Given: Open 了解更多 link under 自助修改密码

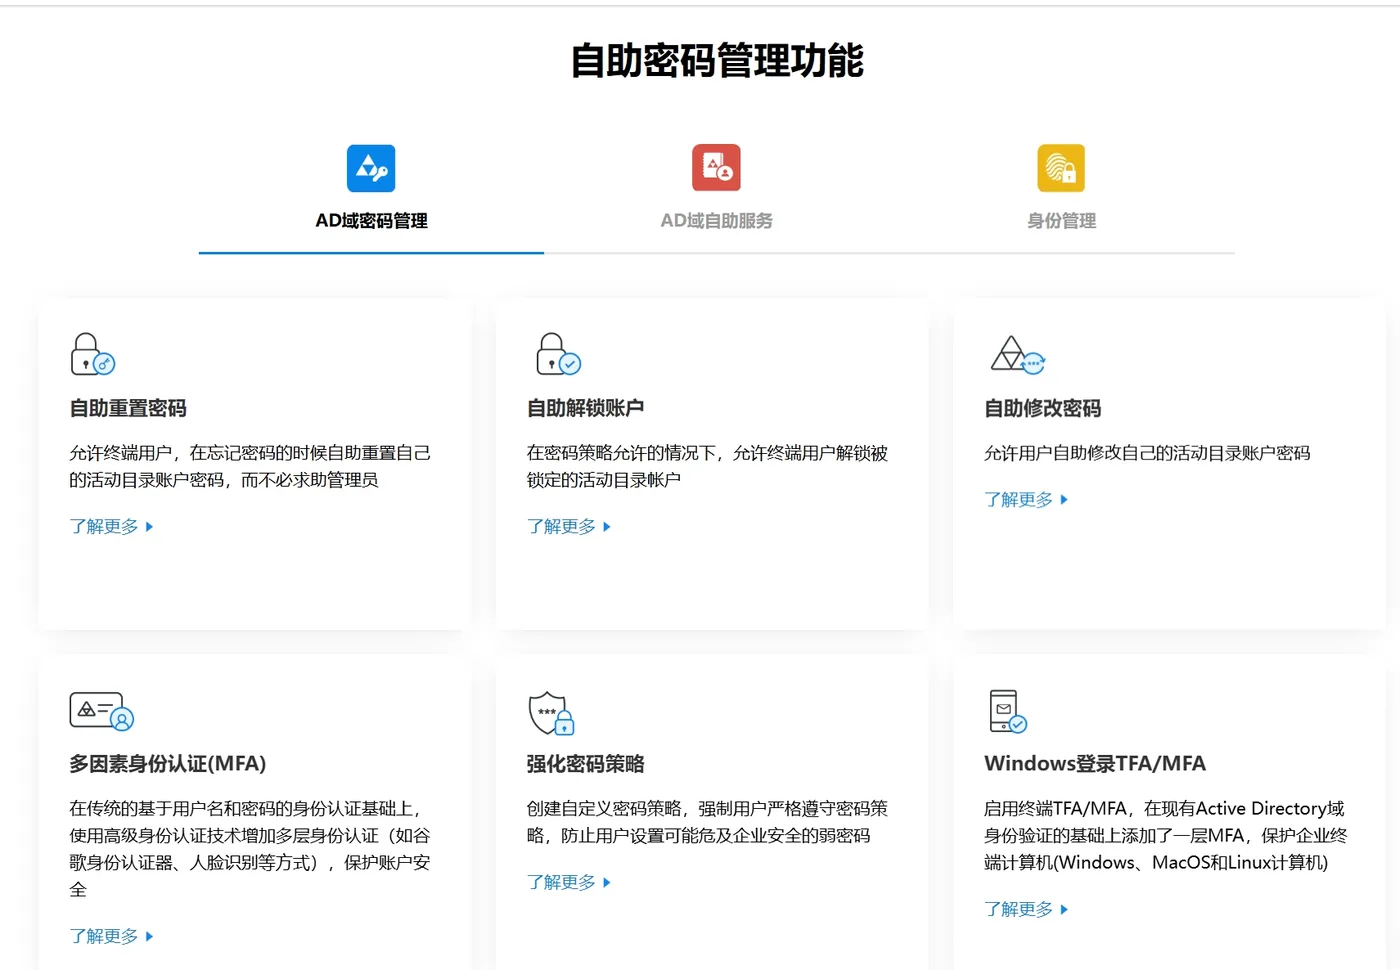Looking at the screenshot, I should tap(1026, 500).
